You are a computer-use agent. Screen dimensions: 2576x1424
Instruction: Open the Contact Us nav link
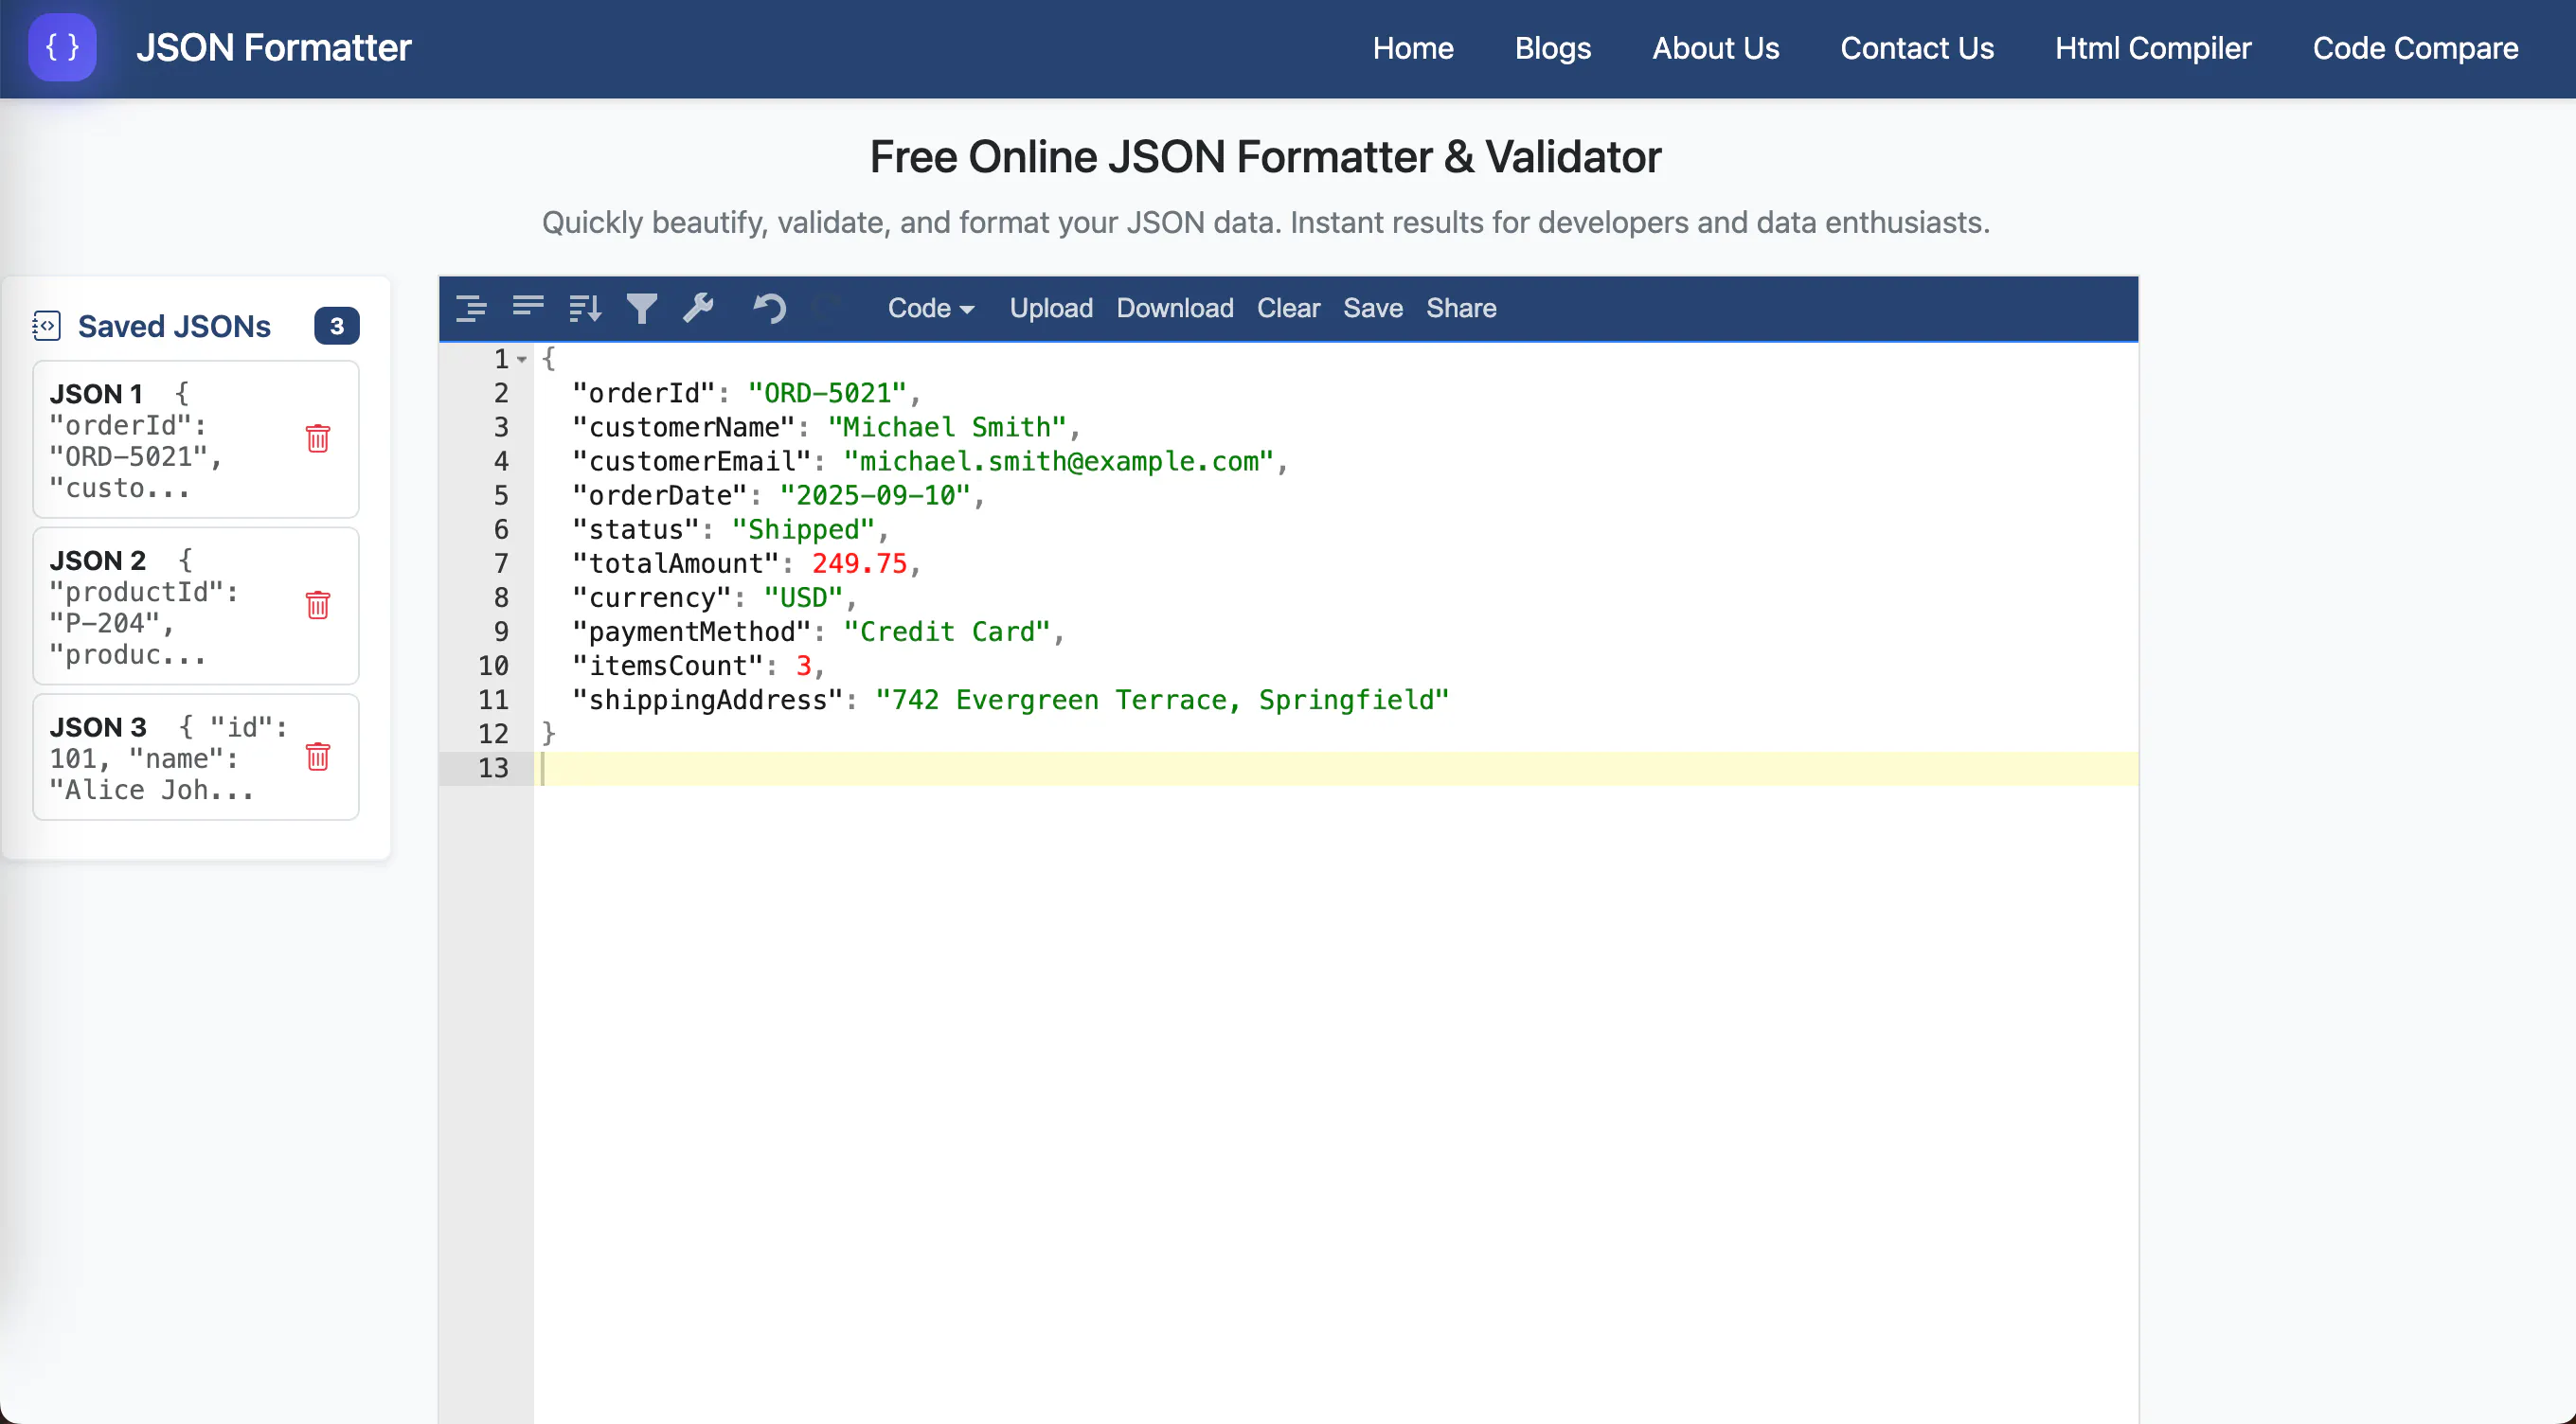click(x=1916, y=48)
